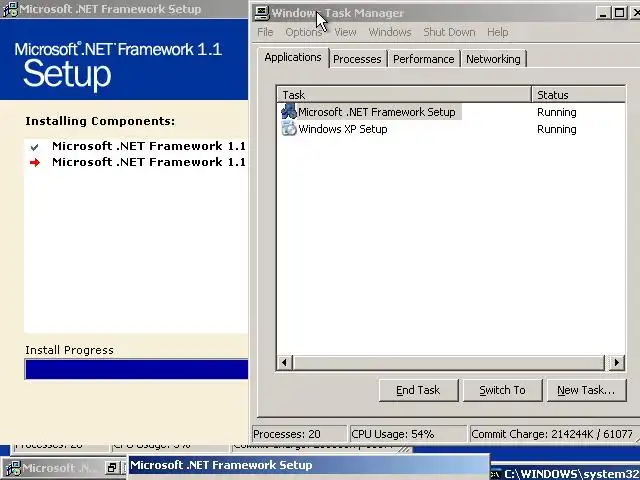Switch to the Applications tab
This screenshot has height=480, width=640.
293,58
